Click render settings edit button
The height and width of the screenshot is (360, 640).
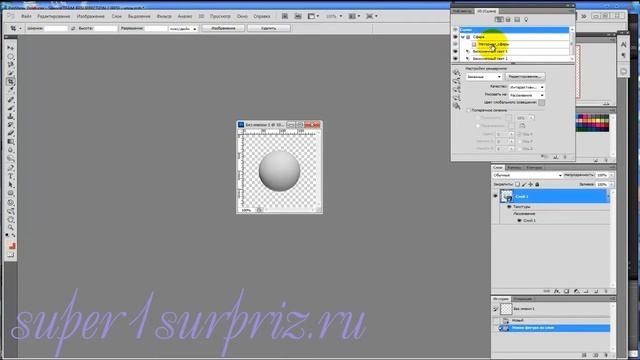525,77
